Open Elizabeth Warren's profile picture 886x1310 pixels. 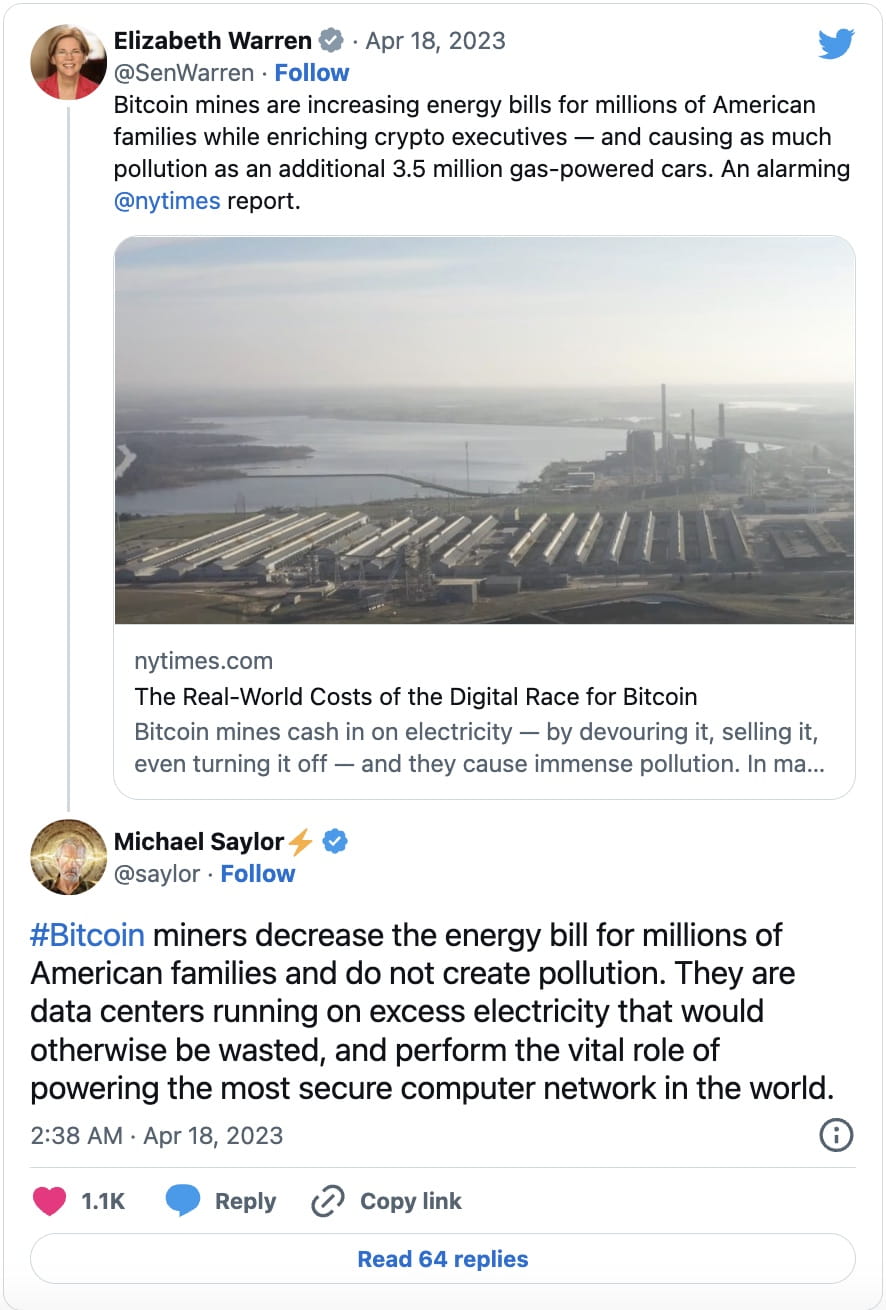[x=69, y=62]
